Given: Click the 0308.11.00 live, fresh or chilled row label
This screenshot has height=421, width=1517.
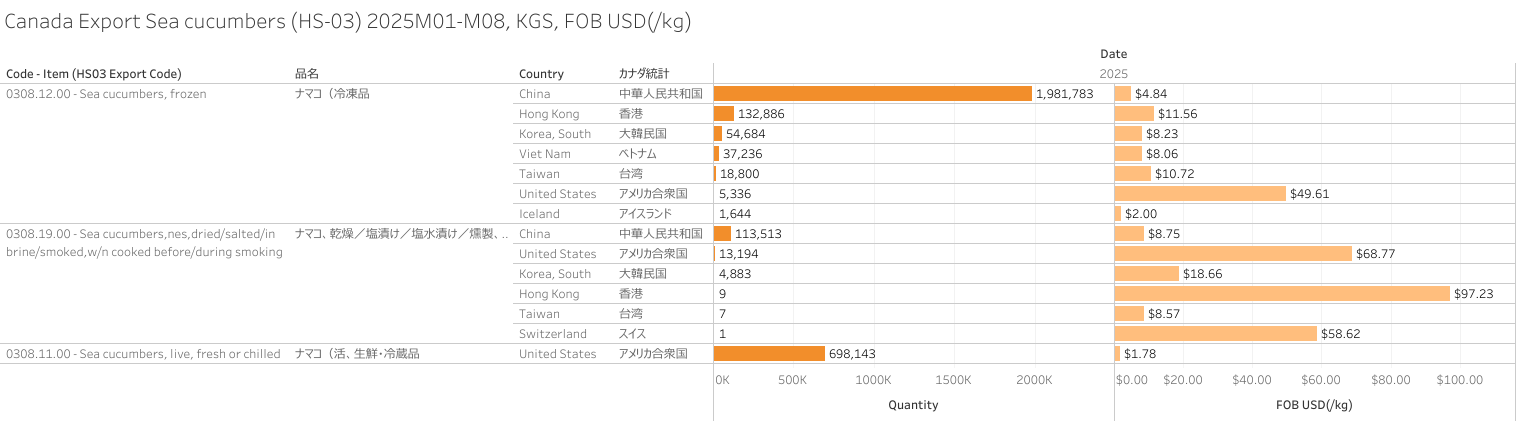Looking at the screenshot, I should coord(143,353).
